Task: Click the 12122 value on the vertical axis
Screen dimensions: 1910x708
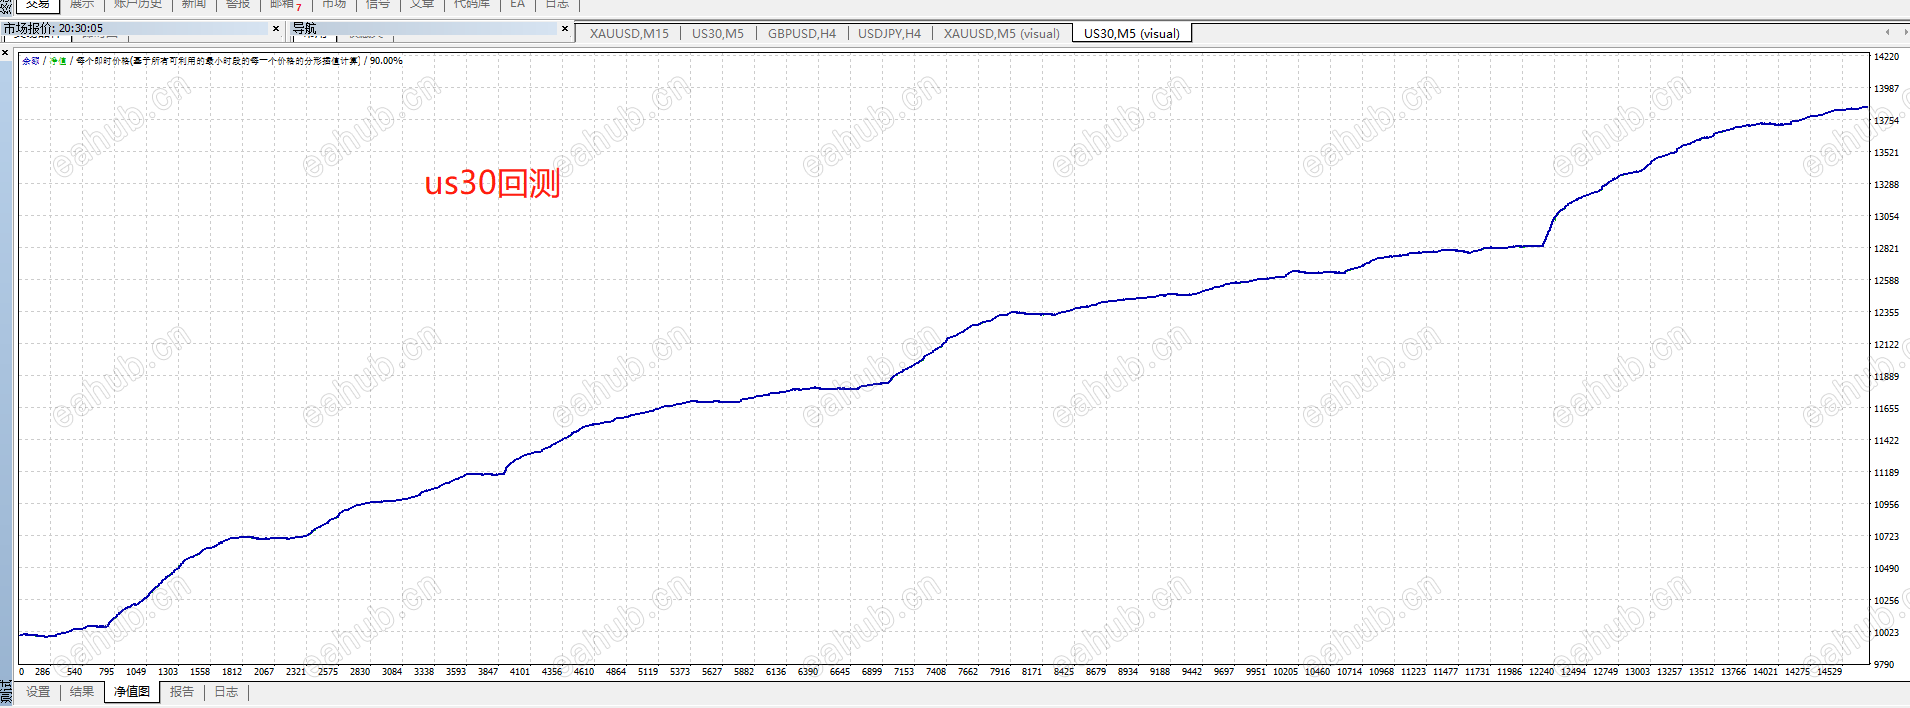Action: (x=1886, y=345)
